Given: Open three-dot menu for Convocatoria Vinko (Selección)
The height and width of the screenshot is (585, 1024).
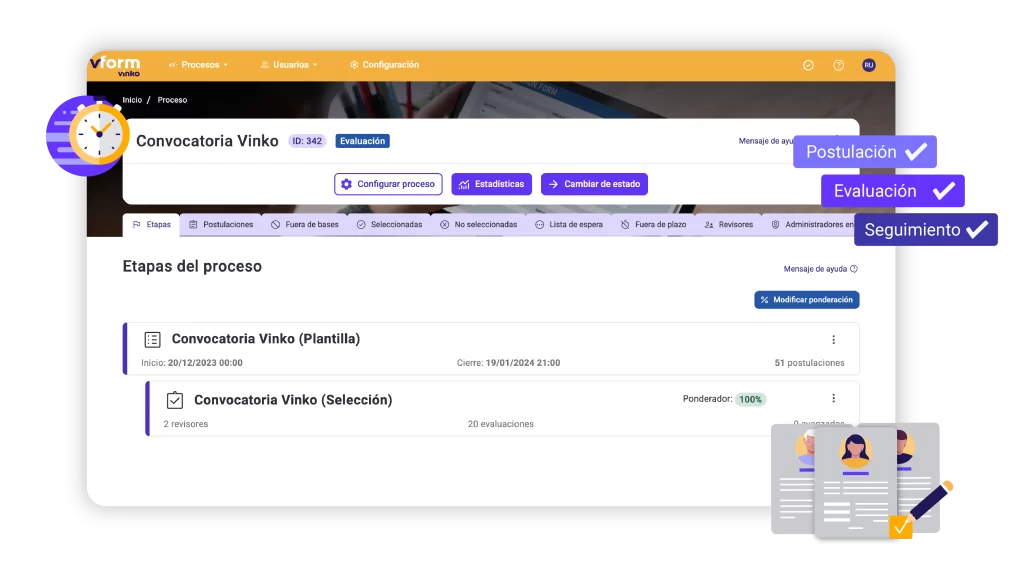Looking at the screenshot, I should tap(833, 398).
